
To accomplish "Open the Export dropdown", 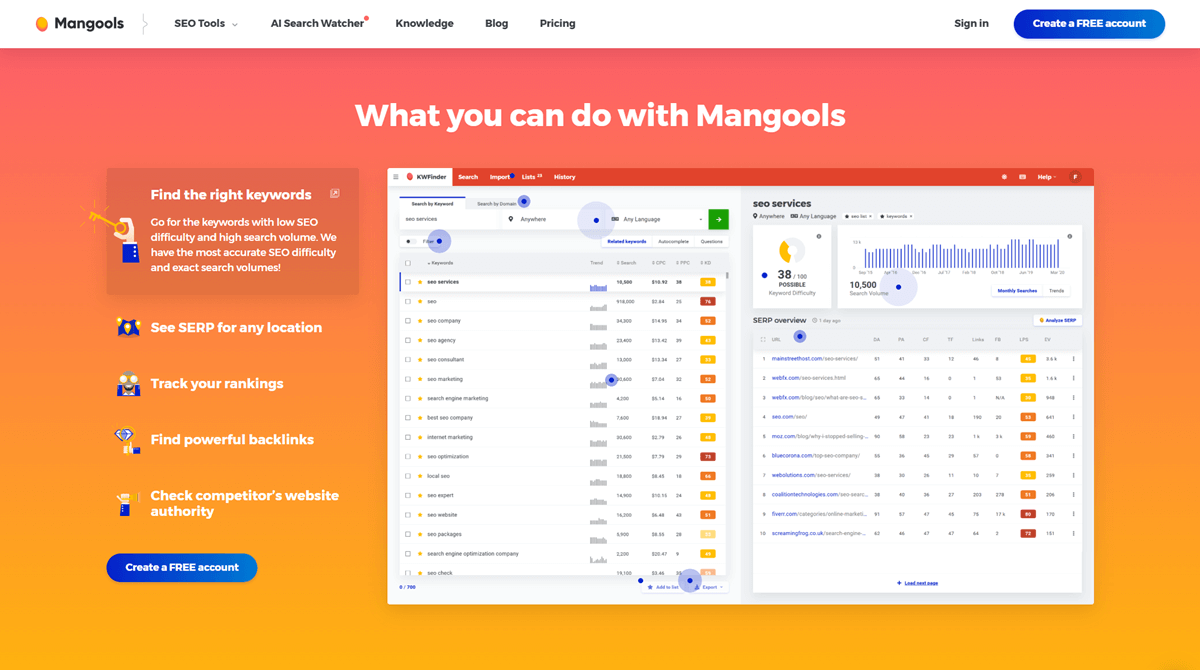I will [x=710, y=587].
